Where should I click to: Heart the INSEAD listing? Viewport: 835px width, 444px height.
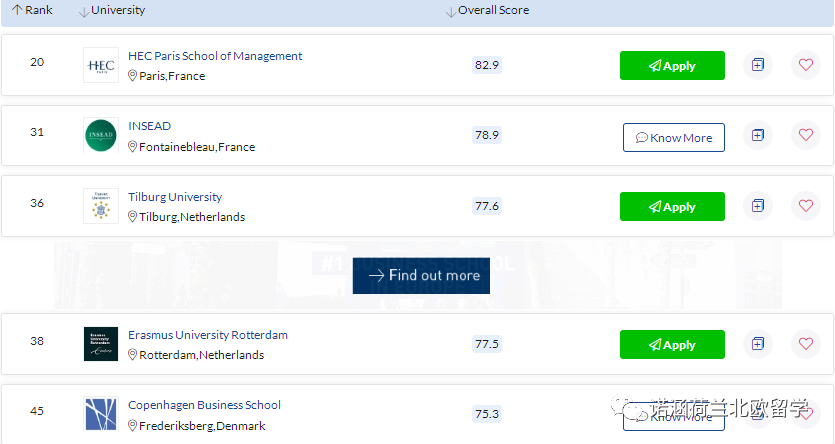[805, 136]
